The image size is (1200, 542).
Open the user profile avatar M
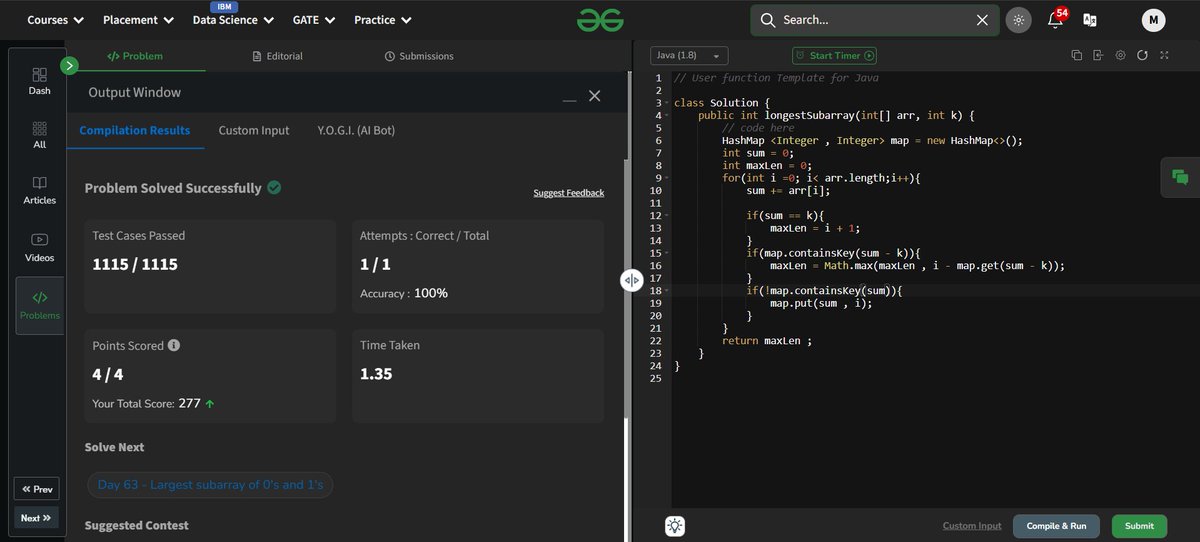(1153, 20)
